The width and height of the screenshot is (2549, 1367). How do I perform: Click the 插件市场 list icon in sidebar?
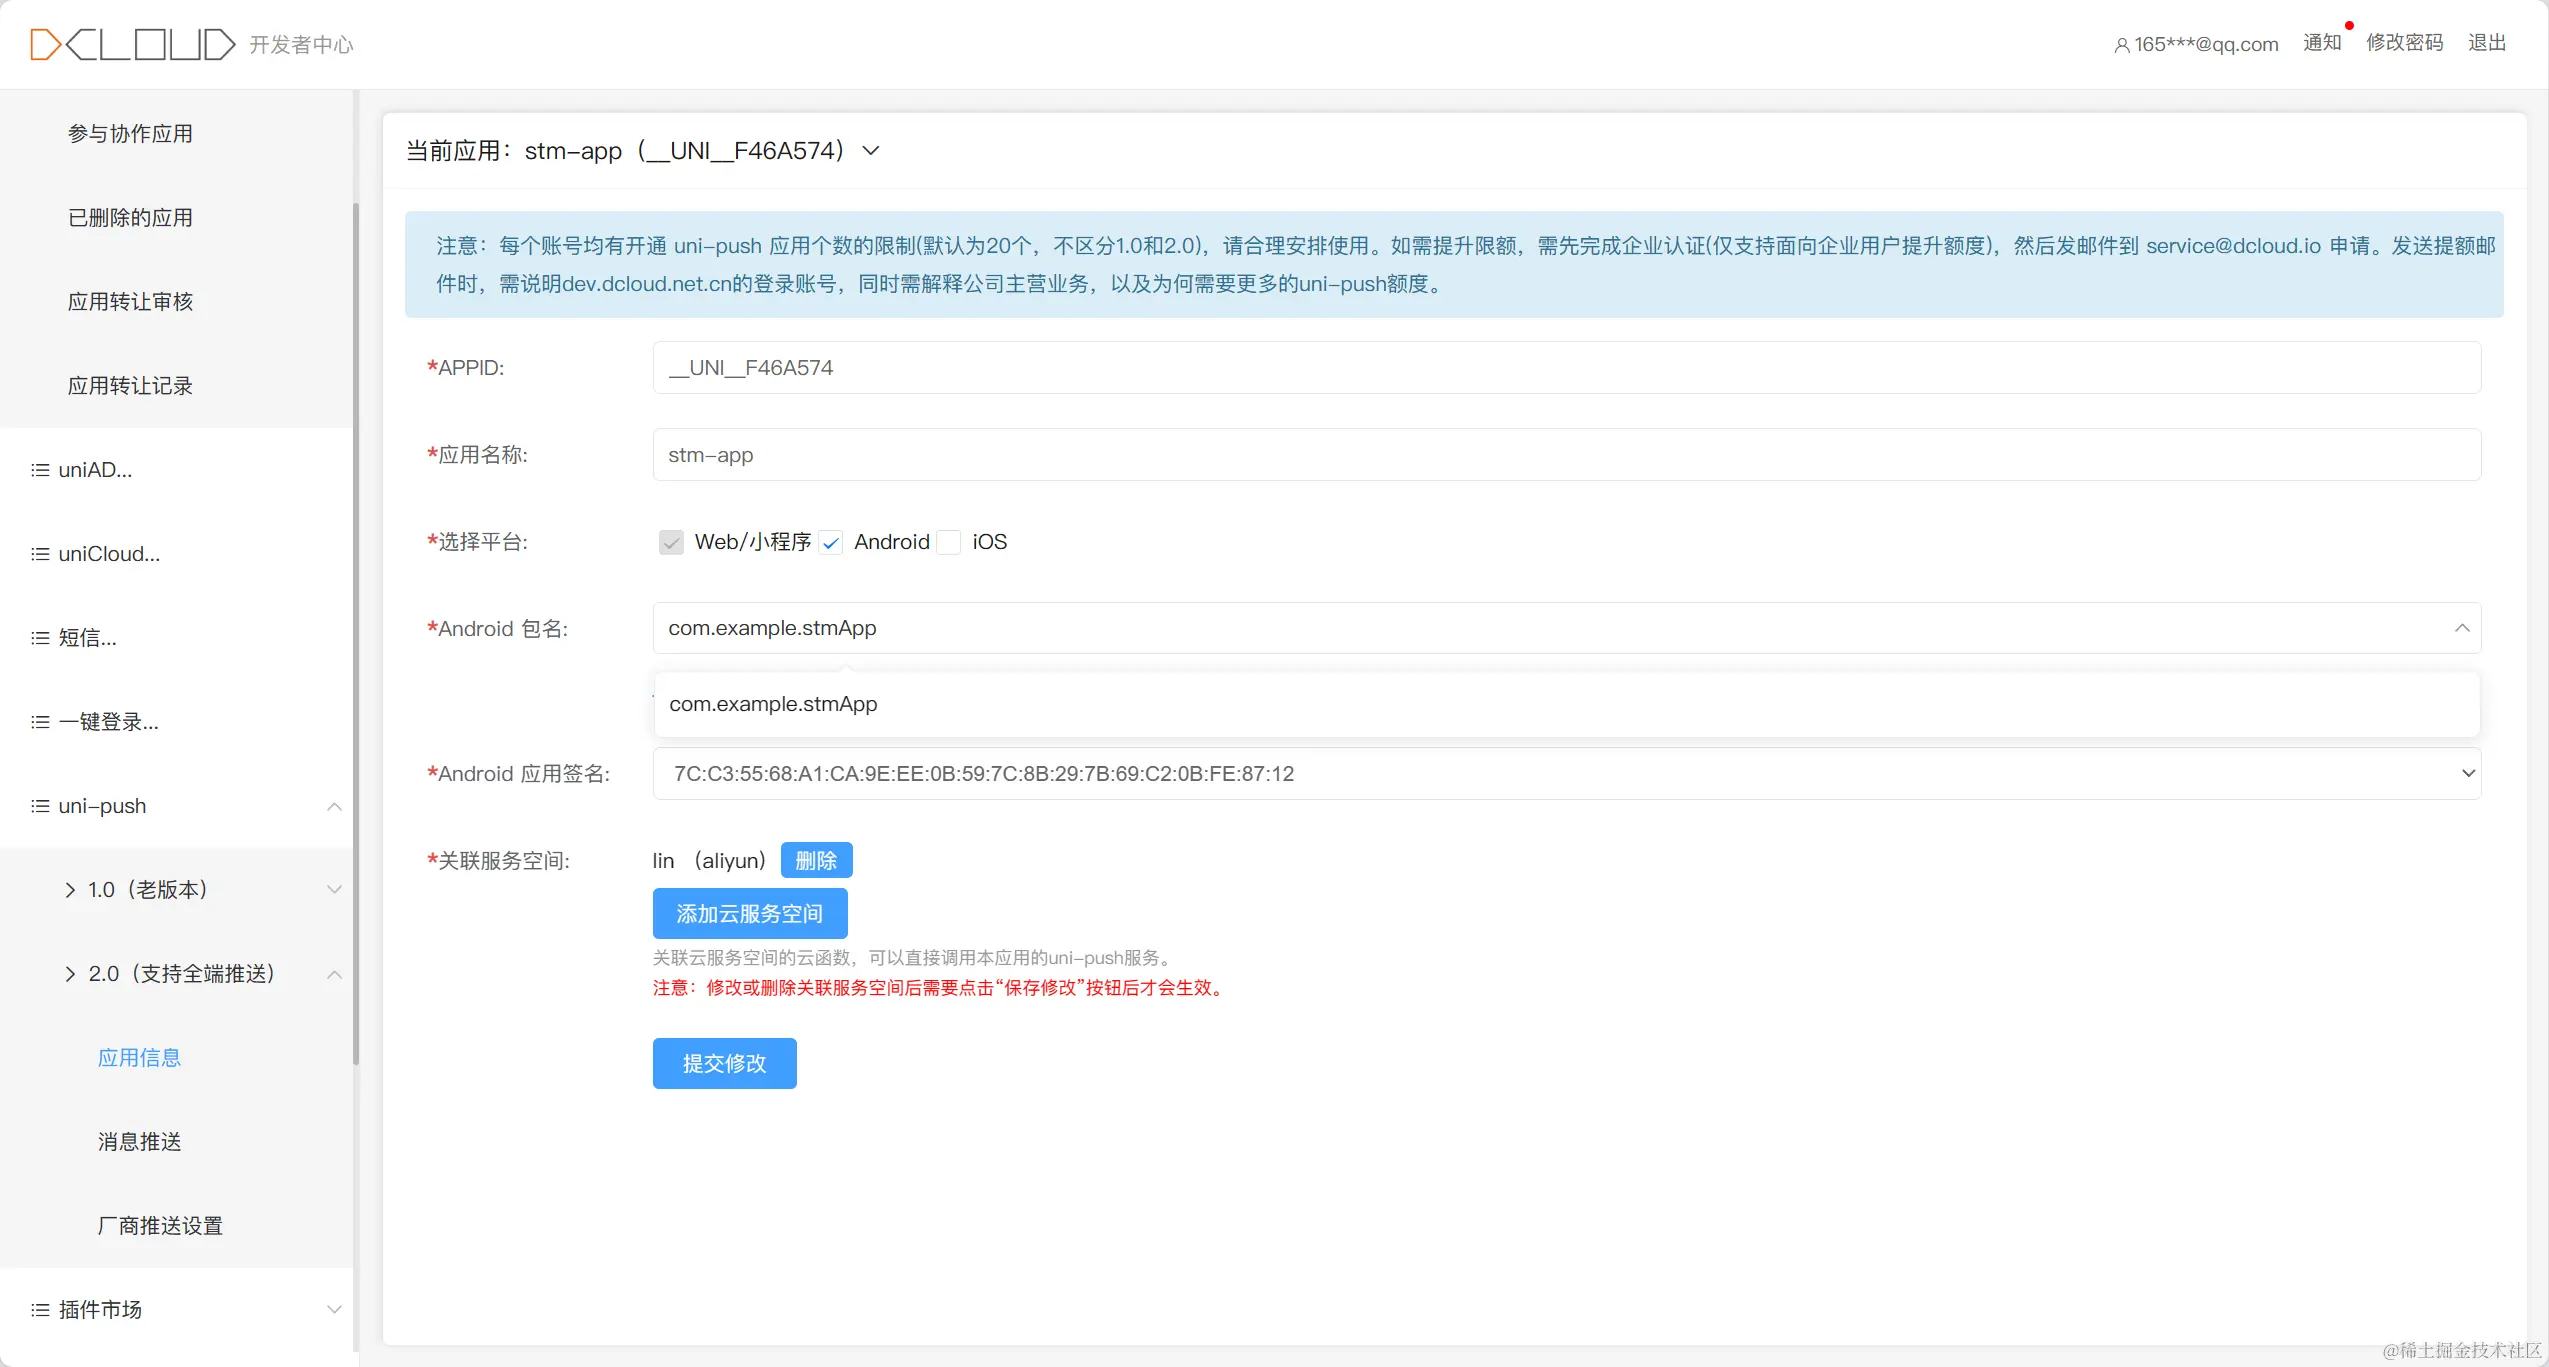click(40, 1310)
